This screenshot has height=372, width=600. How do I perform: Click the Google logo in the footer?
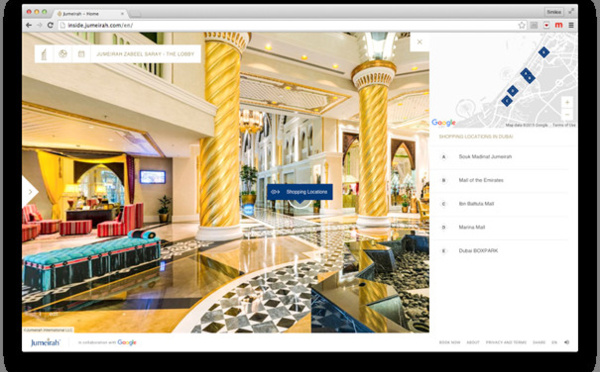pyautogui.click(x=127, y=342)
